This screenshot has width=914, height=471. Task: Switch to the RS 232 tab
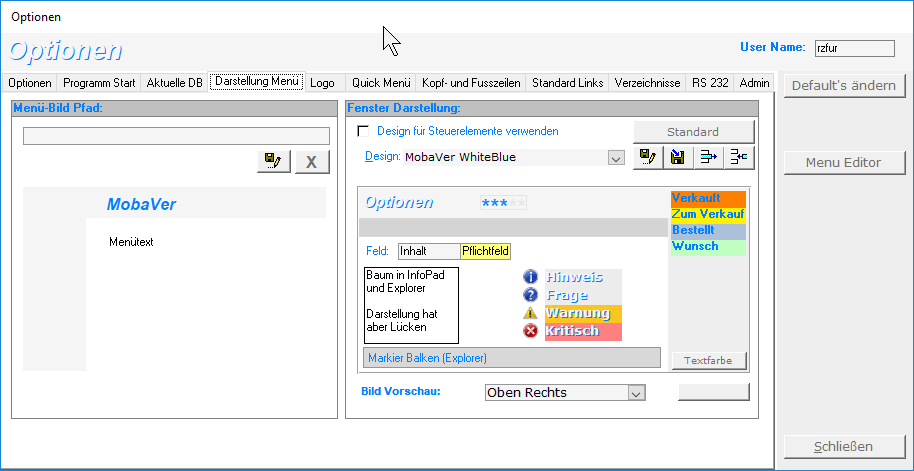710,83
